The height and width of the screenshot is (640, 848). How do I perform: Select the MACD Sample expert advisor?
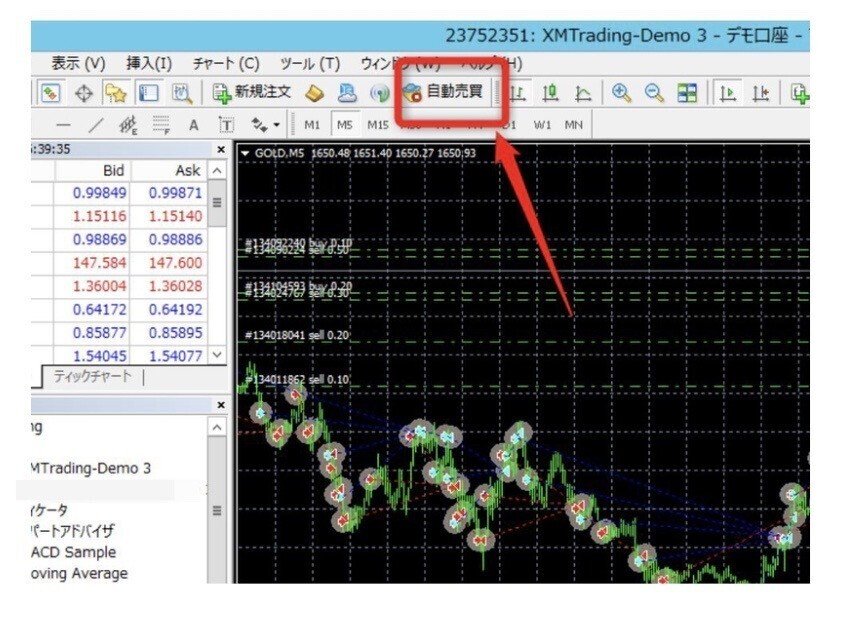pyautogui.click(x=74, y=552)
